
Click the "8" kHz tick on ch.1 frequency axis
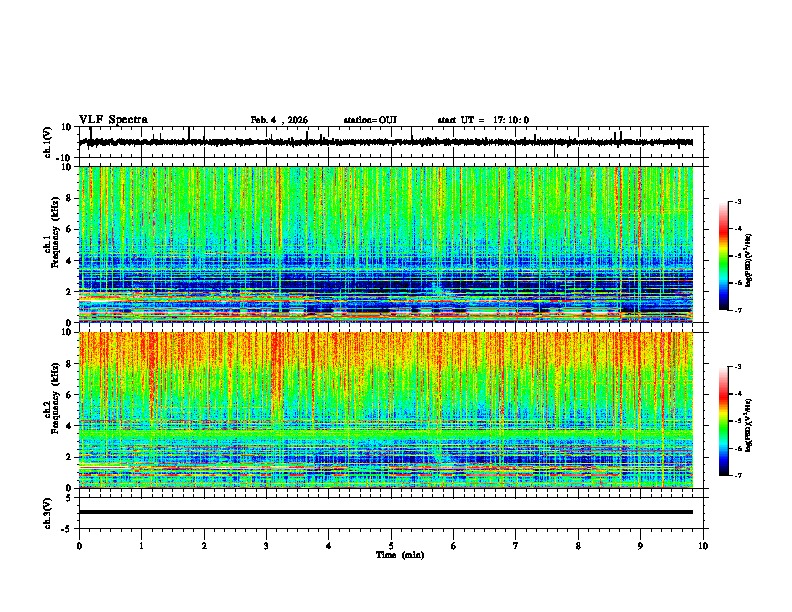pyautogui.click(x=69, y=198)
